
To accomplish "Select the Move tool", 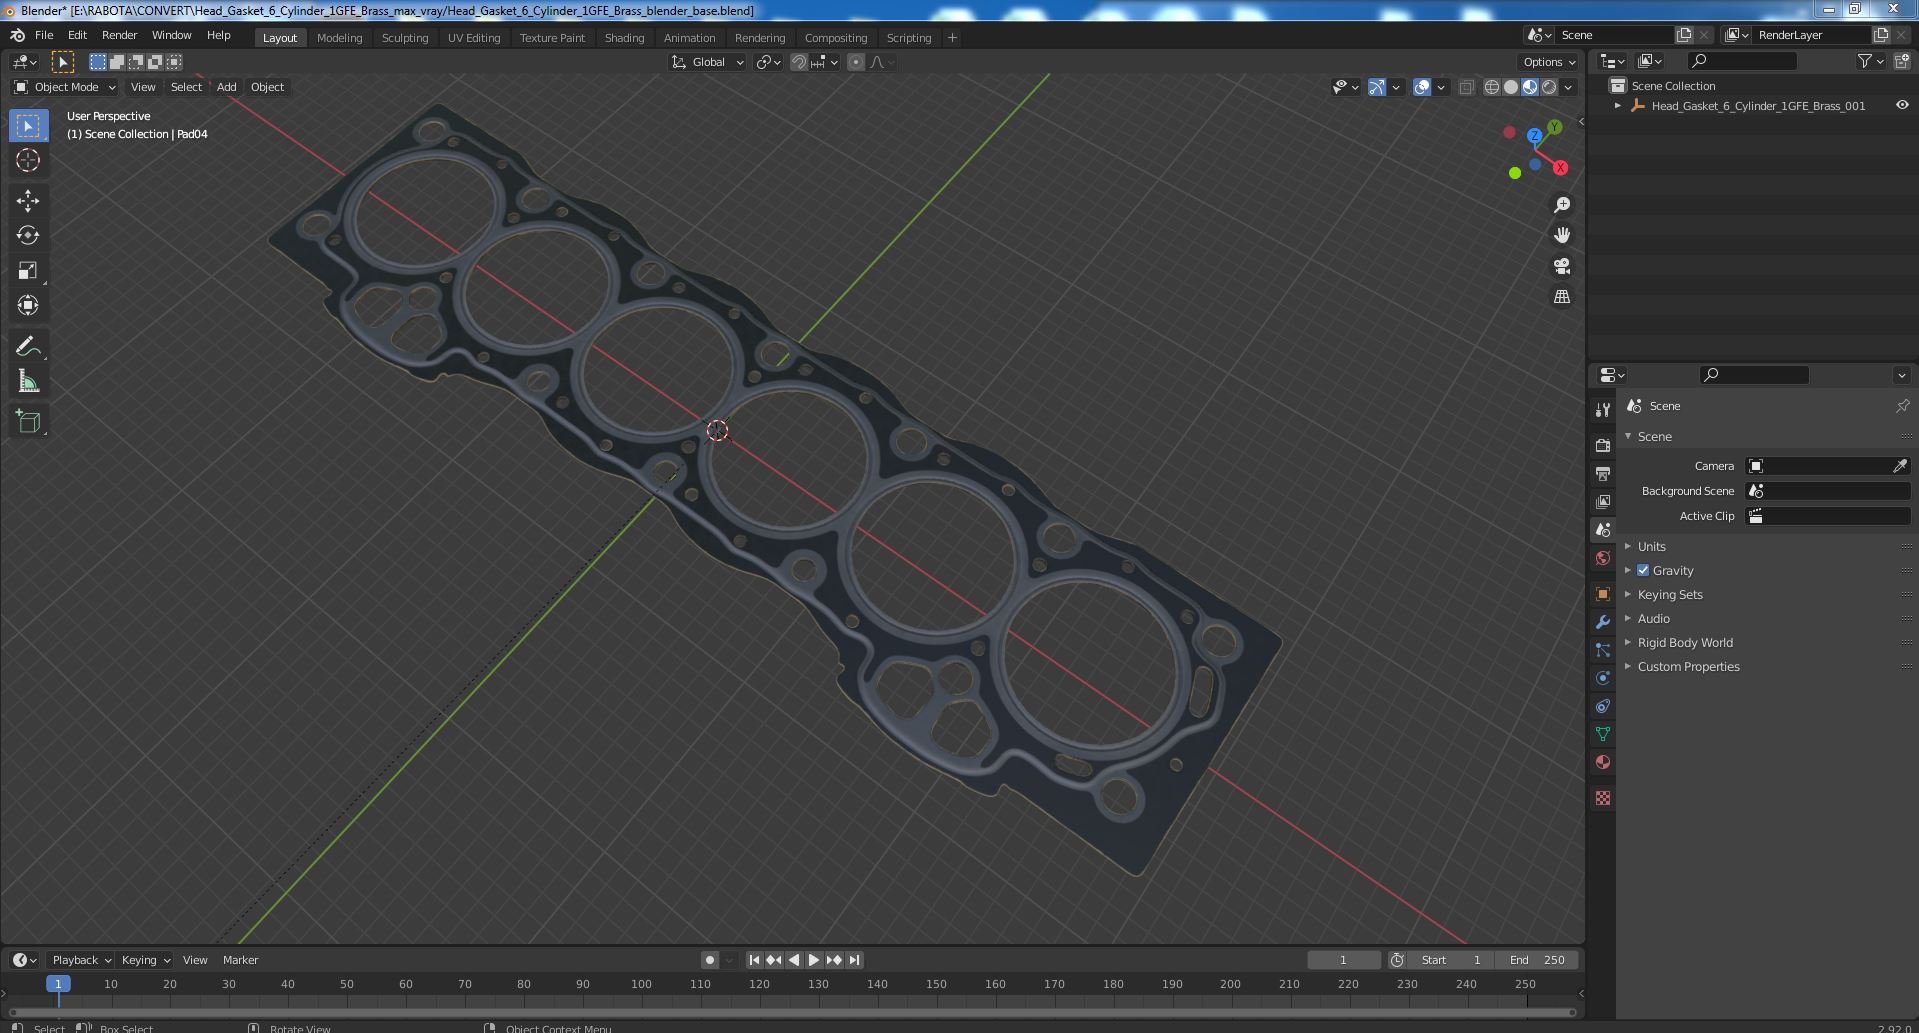I will click(x=28, y=200).
